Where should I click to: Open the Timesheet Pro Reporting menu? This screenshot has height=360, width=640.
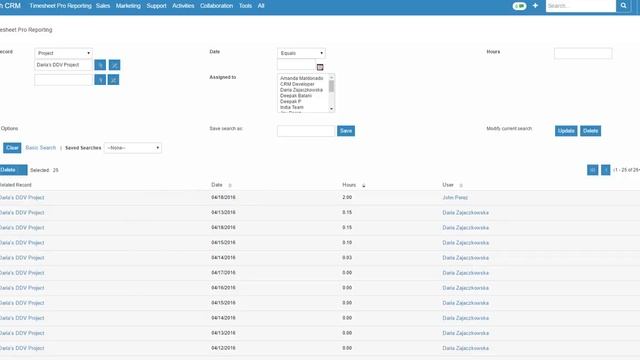point(60,6)
